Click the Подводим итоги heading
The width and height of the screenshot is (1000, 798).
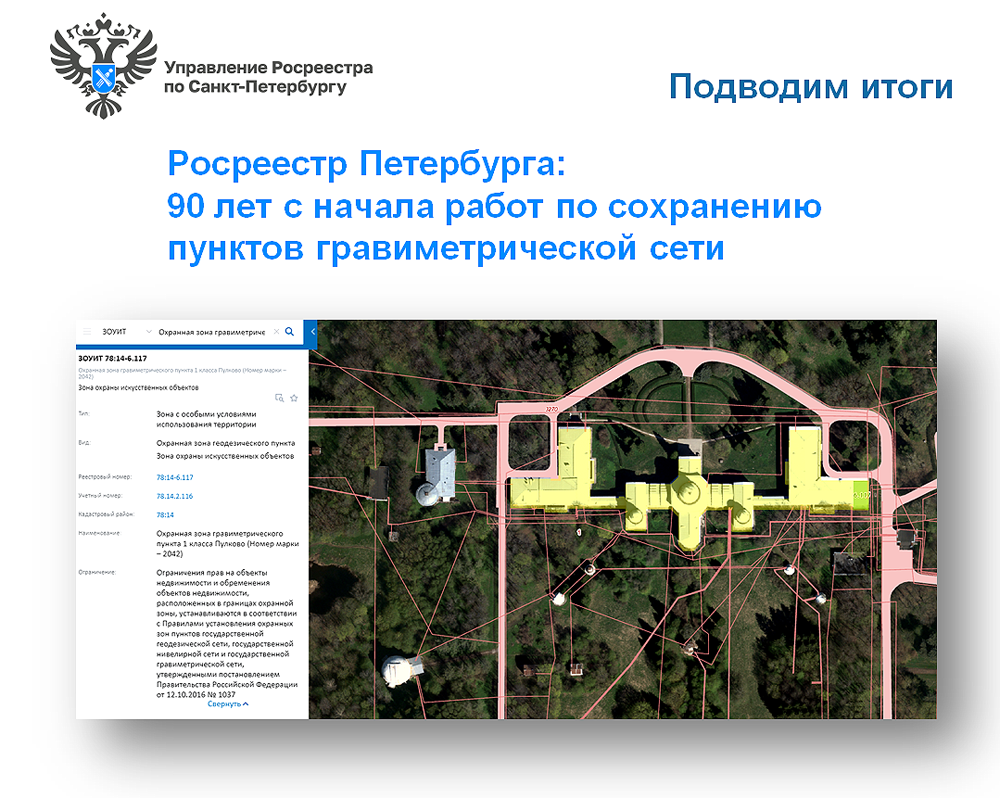point(810,87)
